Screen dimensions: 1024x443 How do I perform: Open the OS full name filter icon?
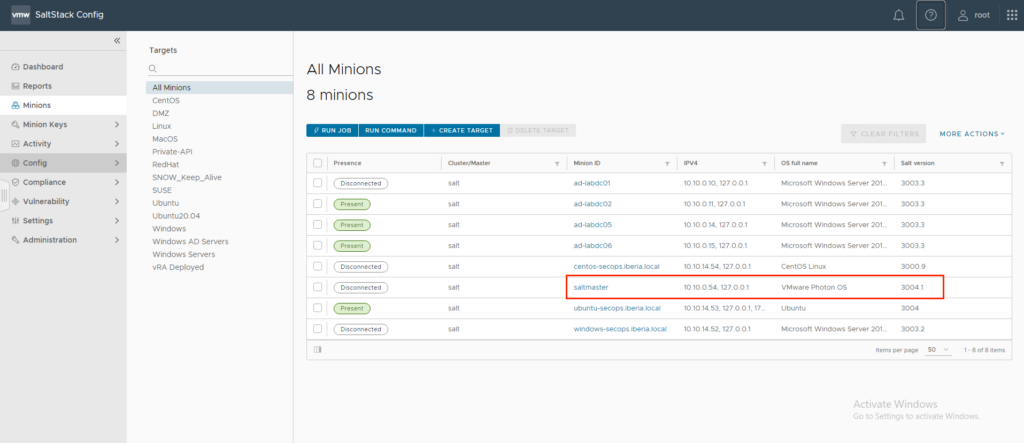[x=884, y=163]
